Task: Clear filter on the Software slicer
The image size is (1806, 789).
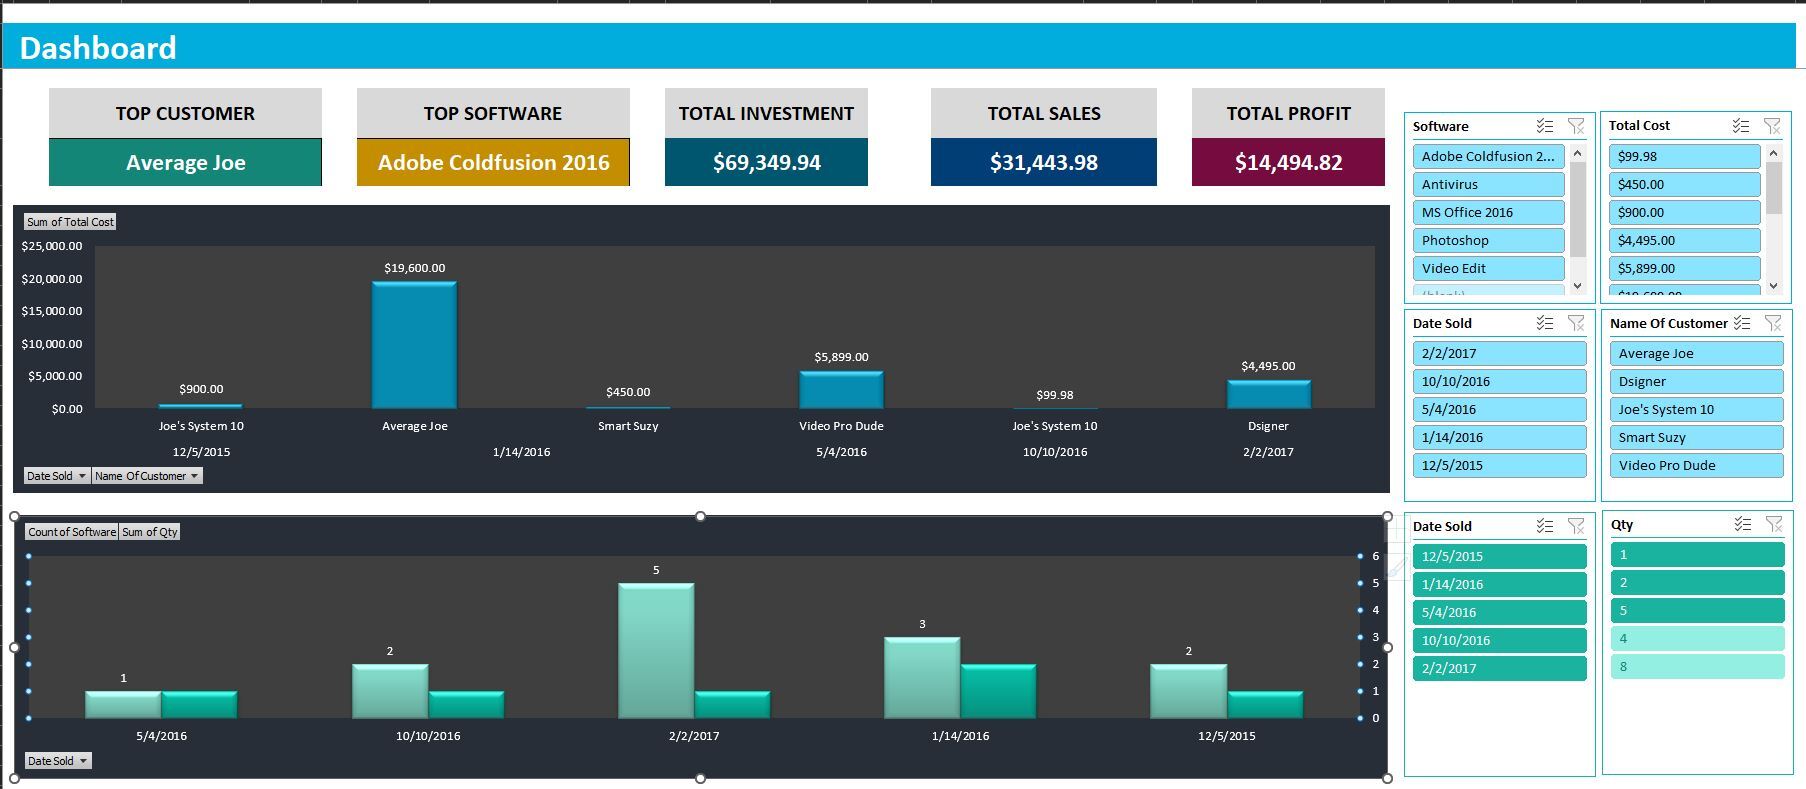Action: 1576,126
